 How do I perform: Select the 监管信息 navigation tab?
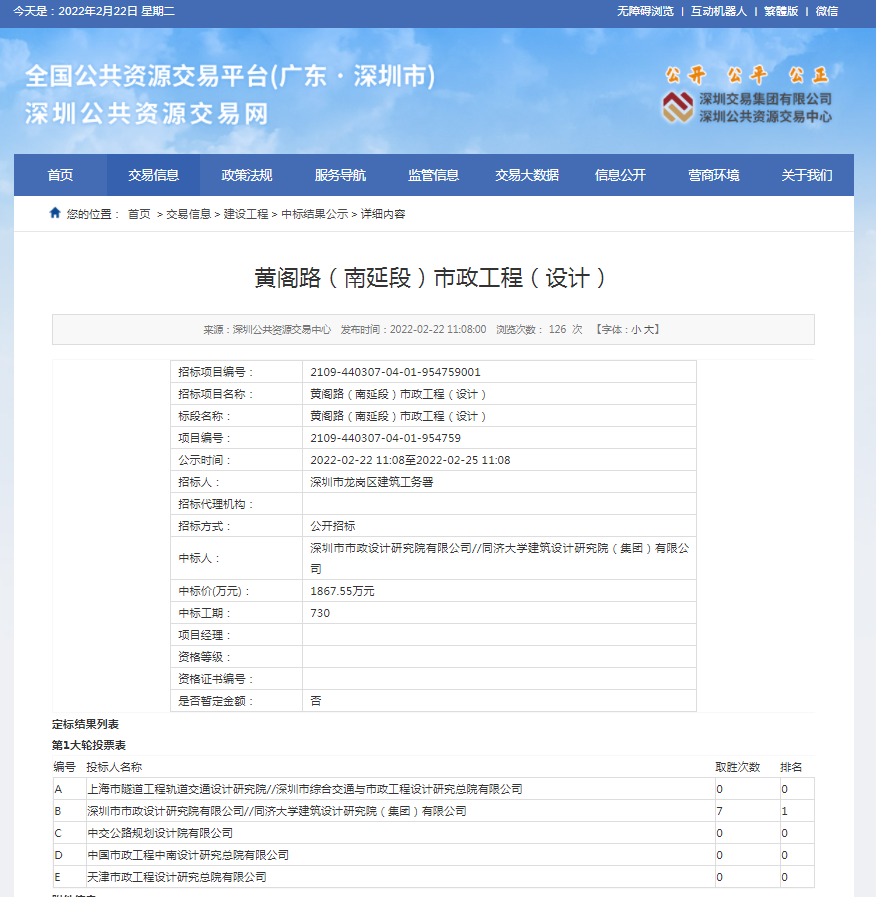433,175
